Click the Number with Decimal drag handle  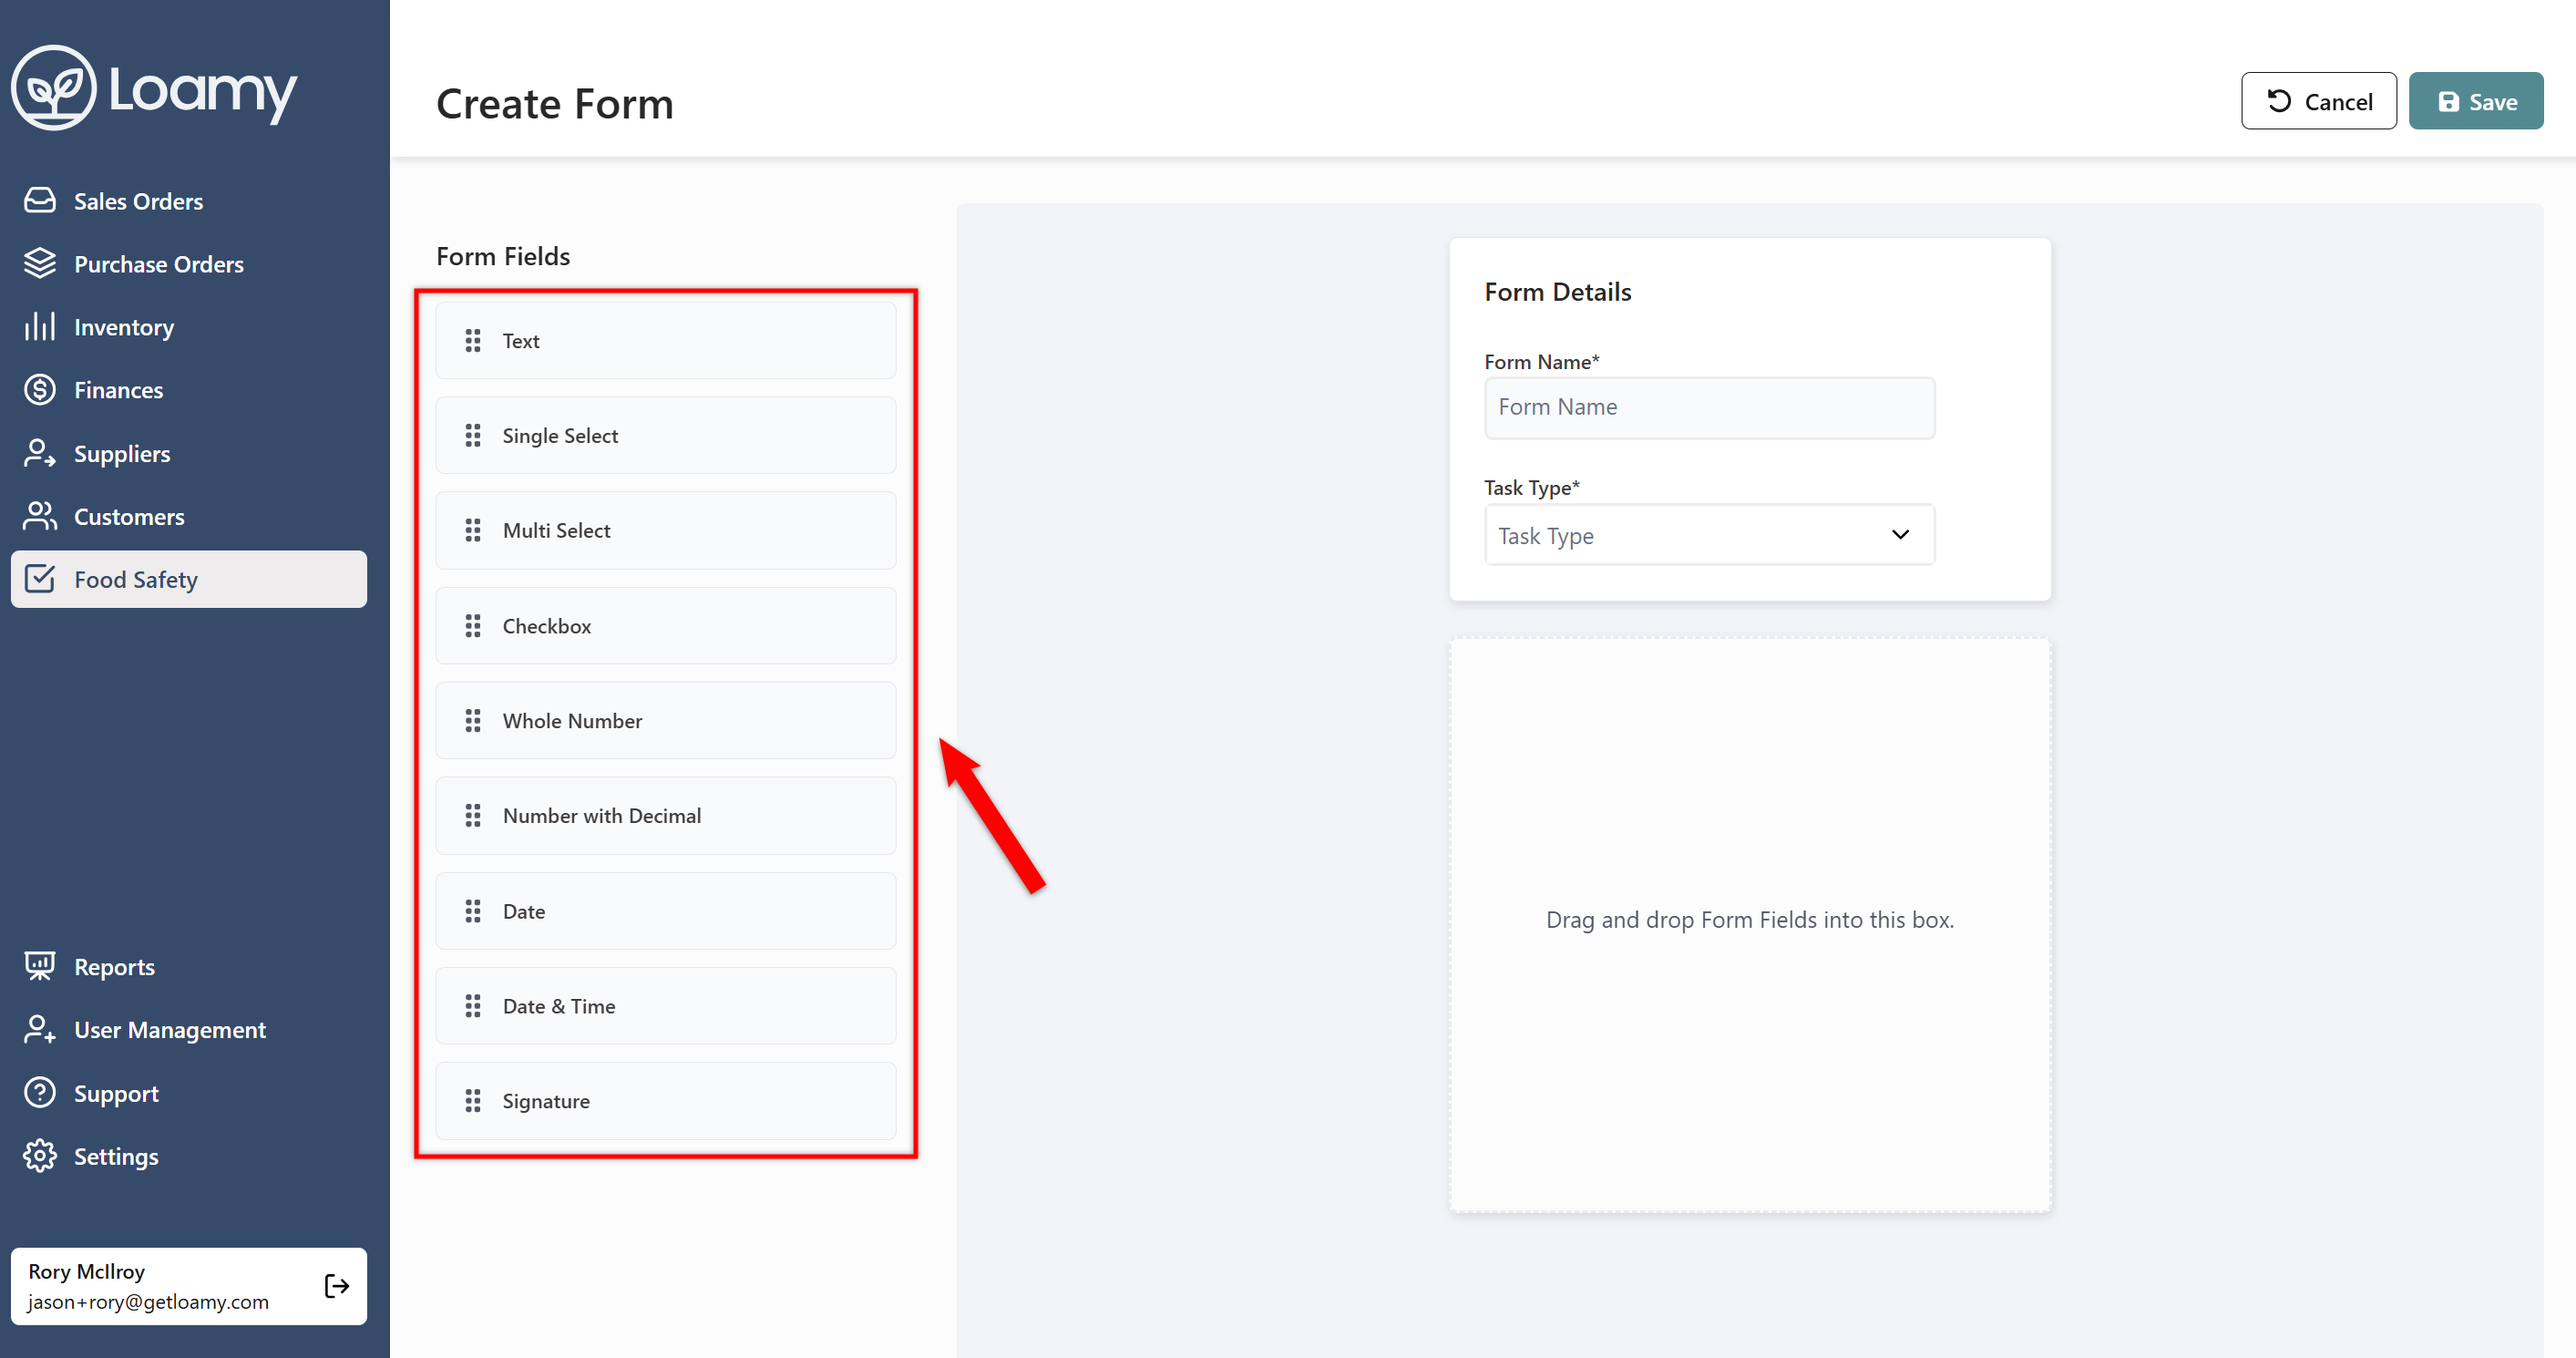(473, 816)
